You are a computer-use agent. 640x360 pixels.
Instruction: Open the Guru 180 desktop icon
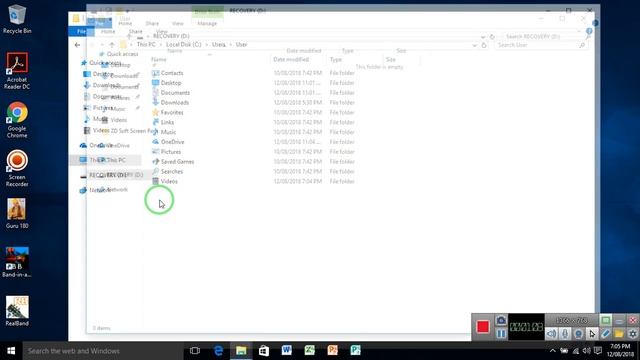tap(17, 213)
